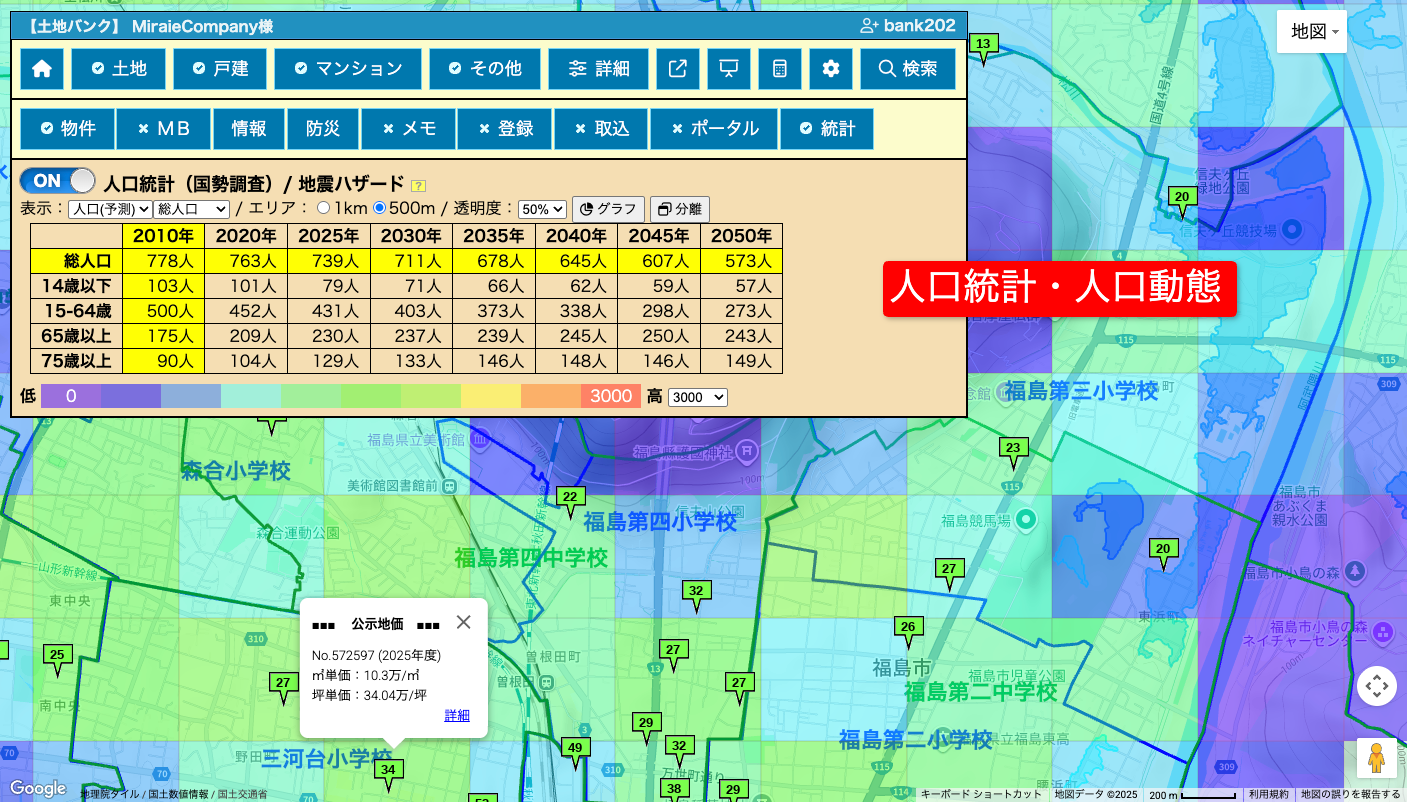Click the Street View pegman icon
Image resolution: width=1407 pixels, height=802 pixels.
click(x=1377, y=758)
